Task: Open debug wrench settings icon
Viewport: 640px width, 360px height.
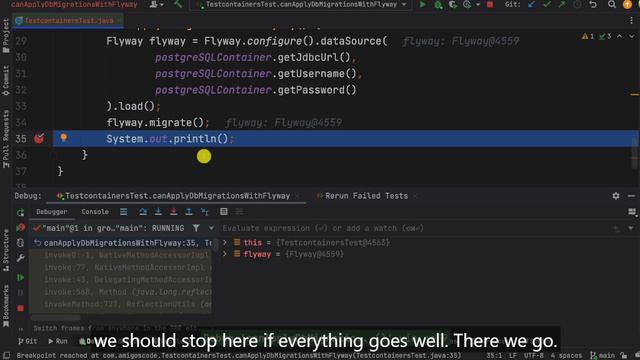Action: point(20,258)
